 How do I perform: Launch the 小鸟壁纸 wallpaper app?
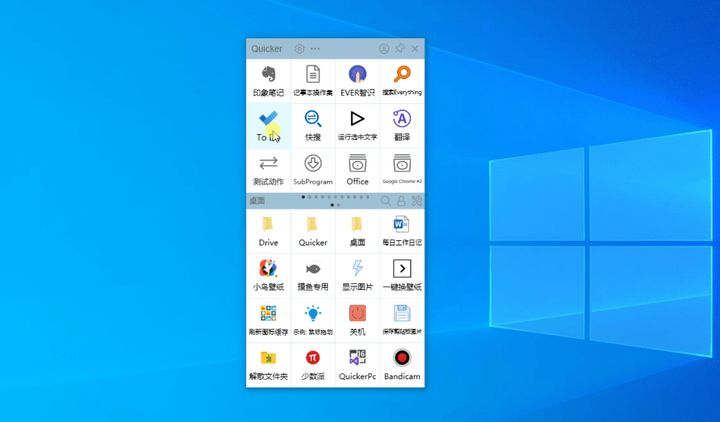click(269, 276)
